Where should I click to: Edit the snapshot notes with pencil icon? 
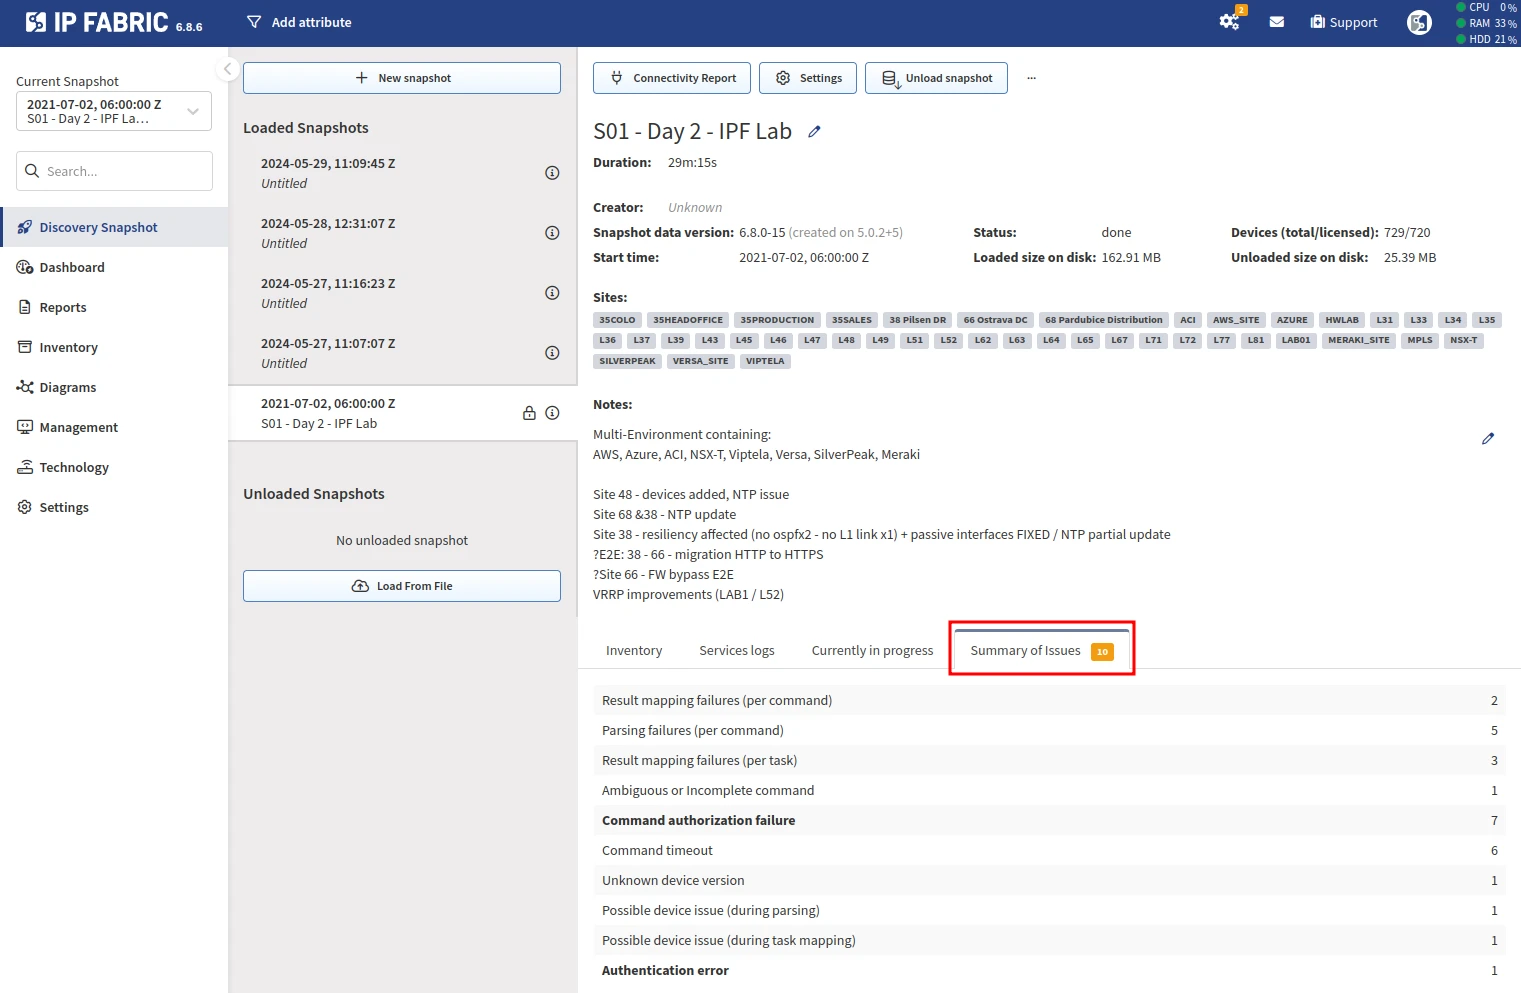point(1488,439)
